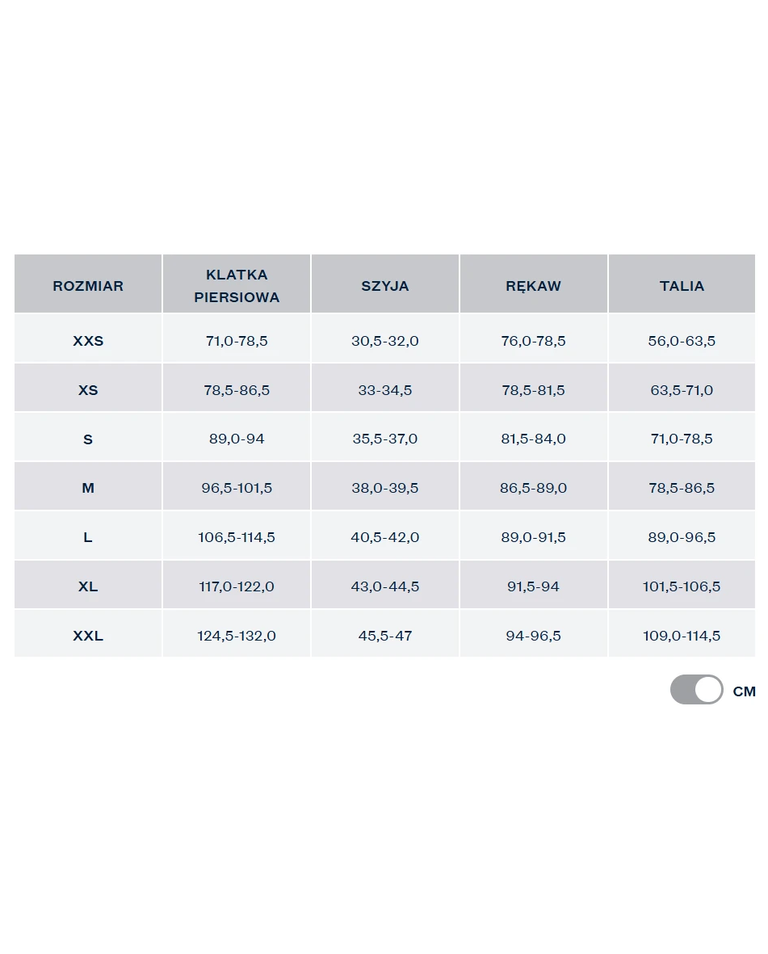Screen dimensions: 768x954
Task: Click the RĘKAW column header
Action: point(533,285)
